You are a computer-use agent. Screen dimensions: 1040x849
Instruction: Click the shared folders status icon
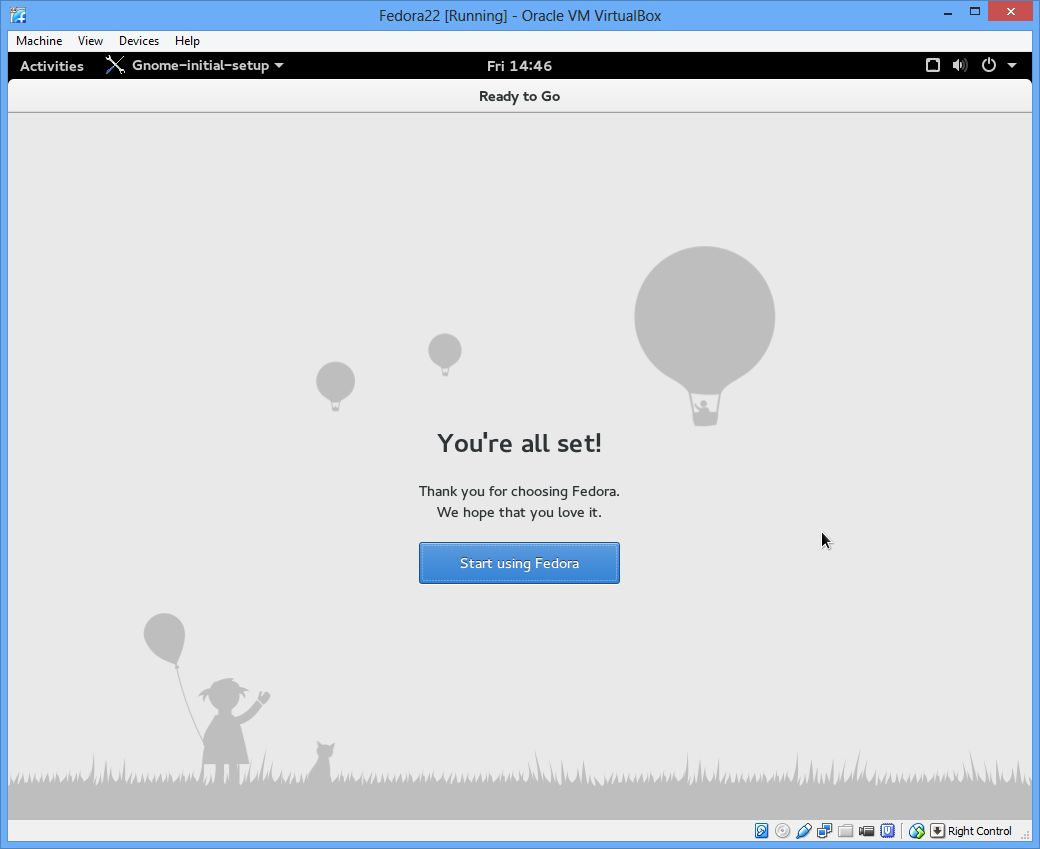pos(845,830)
